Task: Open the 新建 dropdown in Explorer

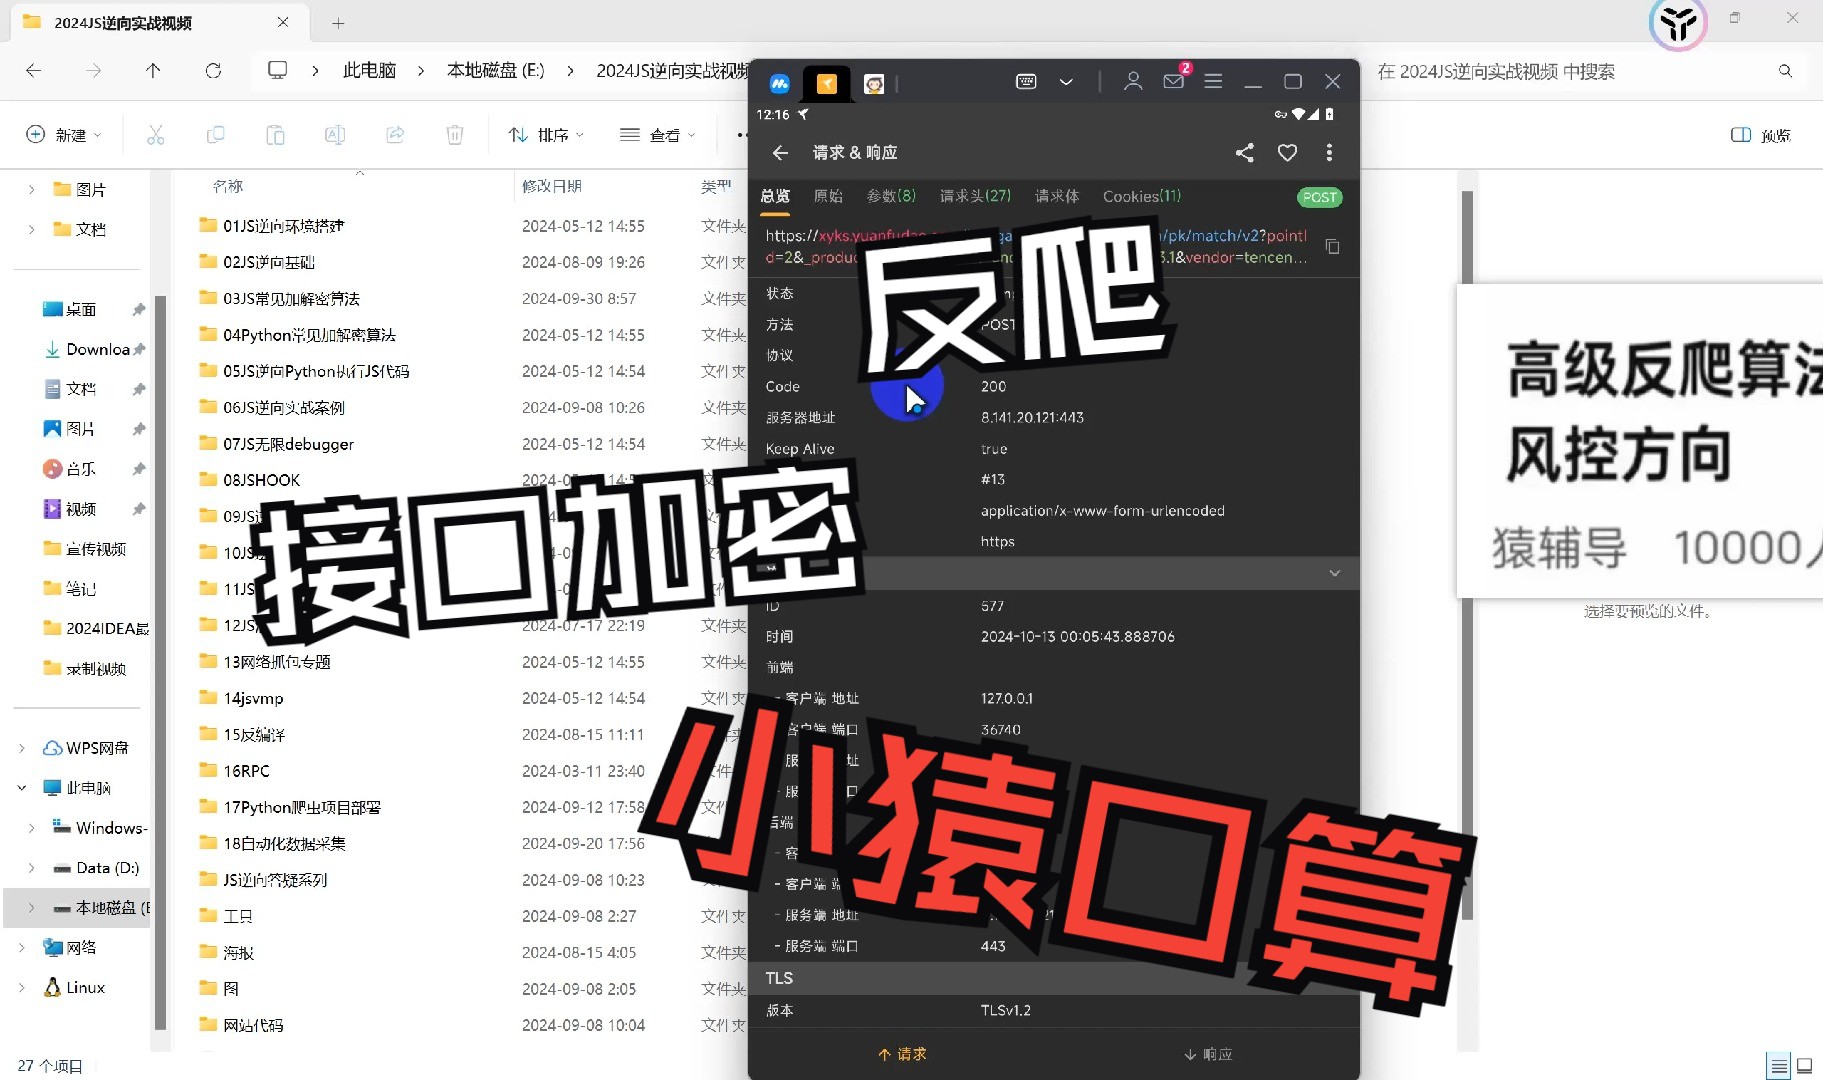Action: pyautogui.click(x=64, y=135)
